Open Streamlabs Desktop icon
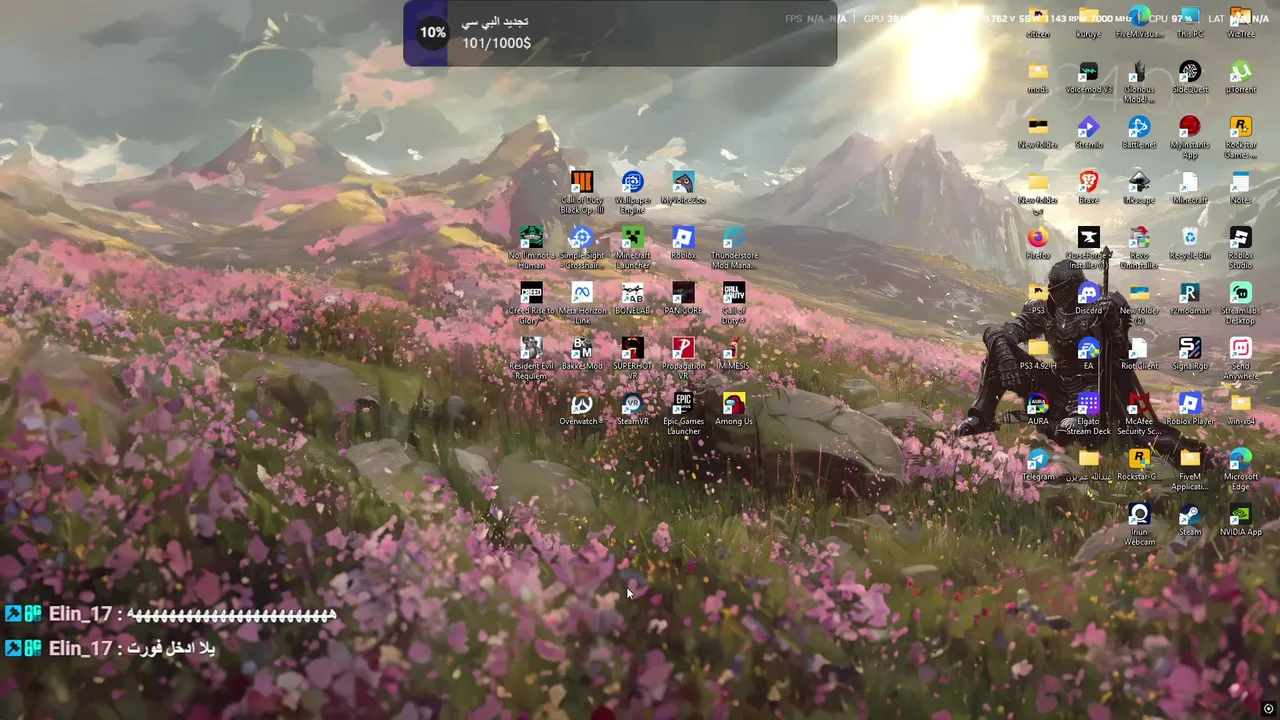The width and height of the screenshot is (1280, 720). 1240,292
